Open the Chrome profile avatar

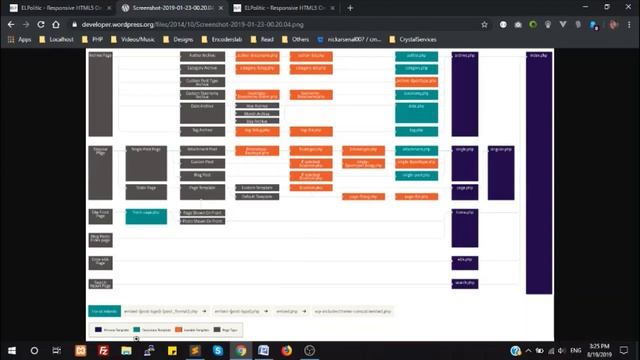point(613,24)
